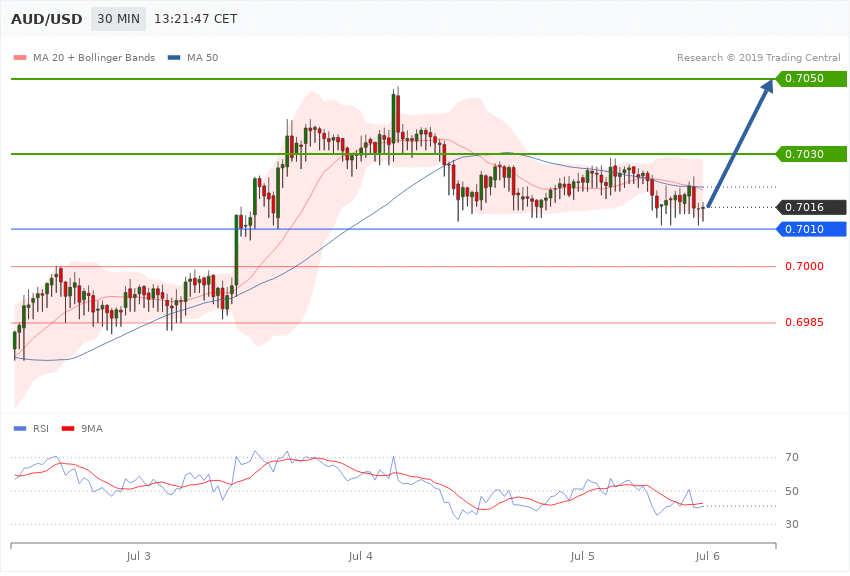Click the 9MA legend label
850x576 pixels.
[92, 429]
